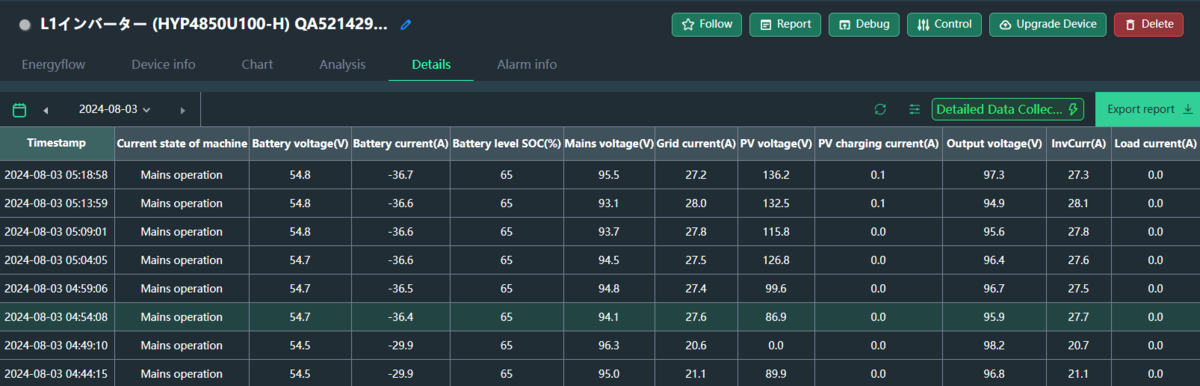
Task: Switch to the Analysis tab
Action: (x=342, y=65)
